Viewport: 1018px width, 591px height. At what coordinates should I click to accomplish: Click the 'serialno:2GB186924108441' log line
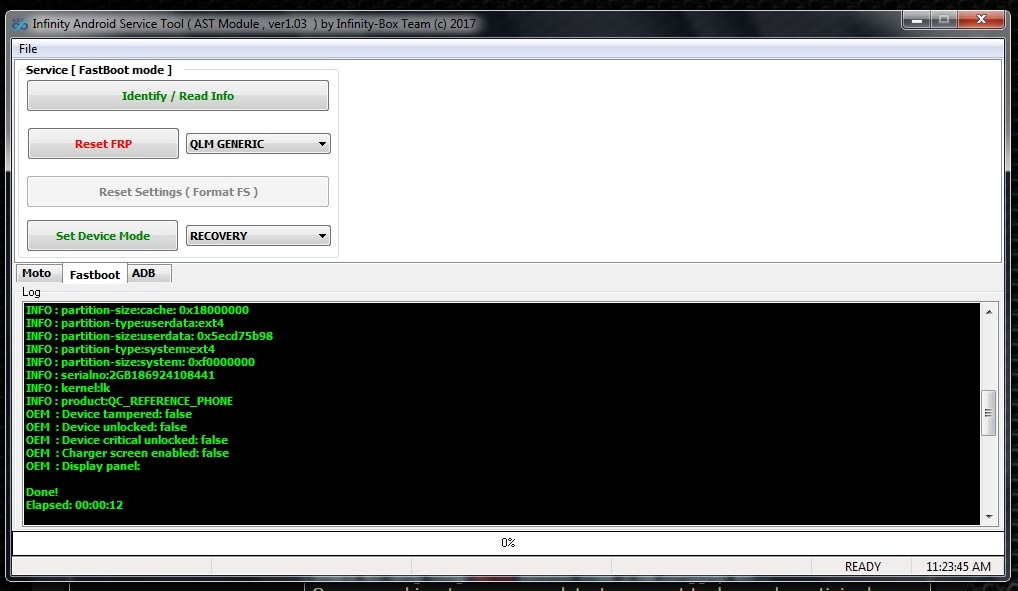120,375
